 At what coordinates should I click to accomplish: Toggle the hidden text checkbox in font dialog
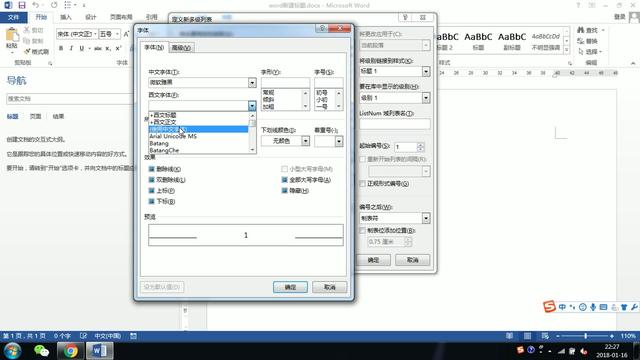(284, 191)
